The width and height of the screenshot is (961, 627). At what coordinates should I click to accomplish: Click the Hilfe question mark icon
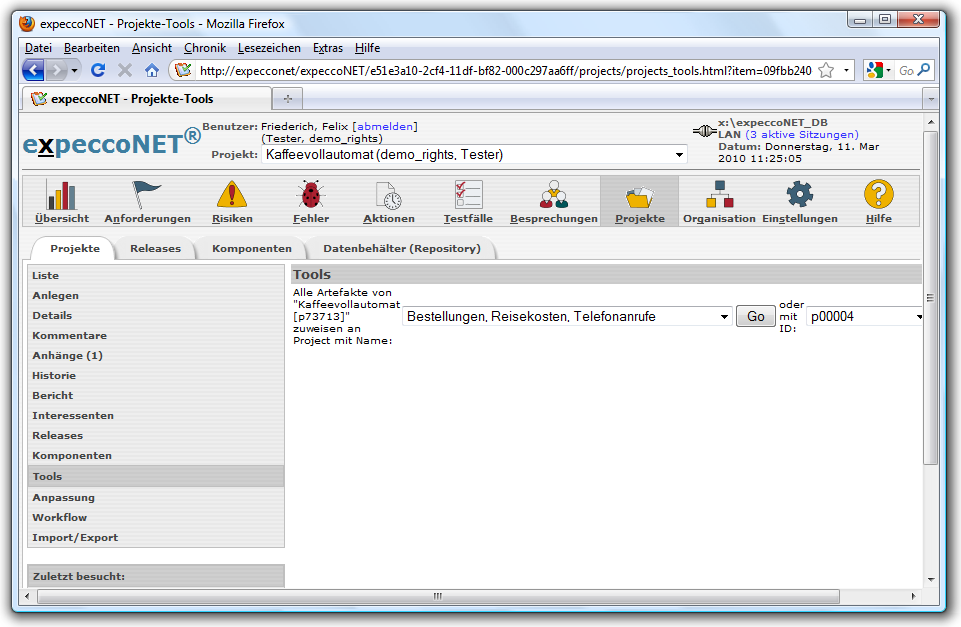[878, 195]
